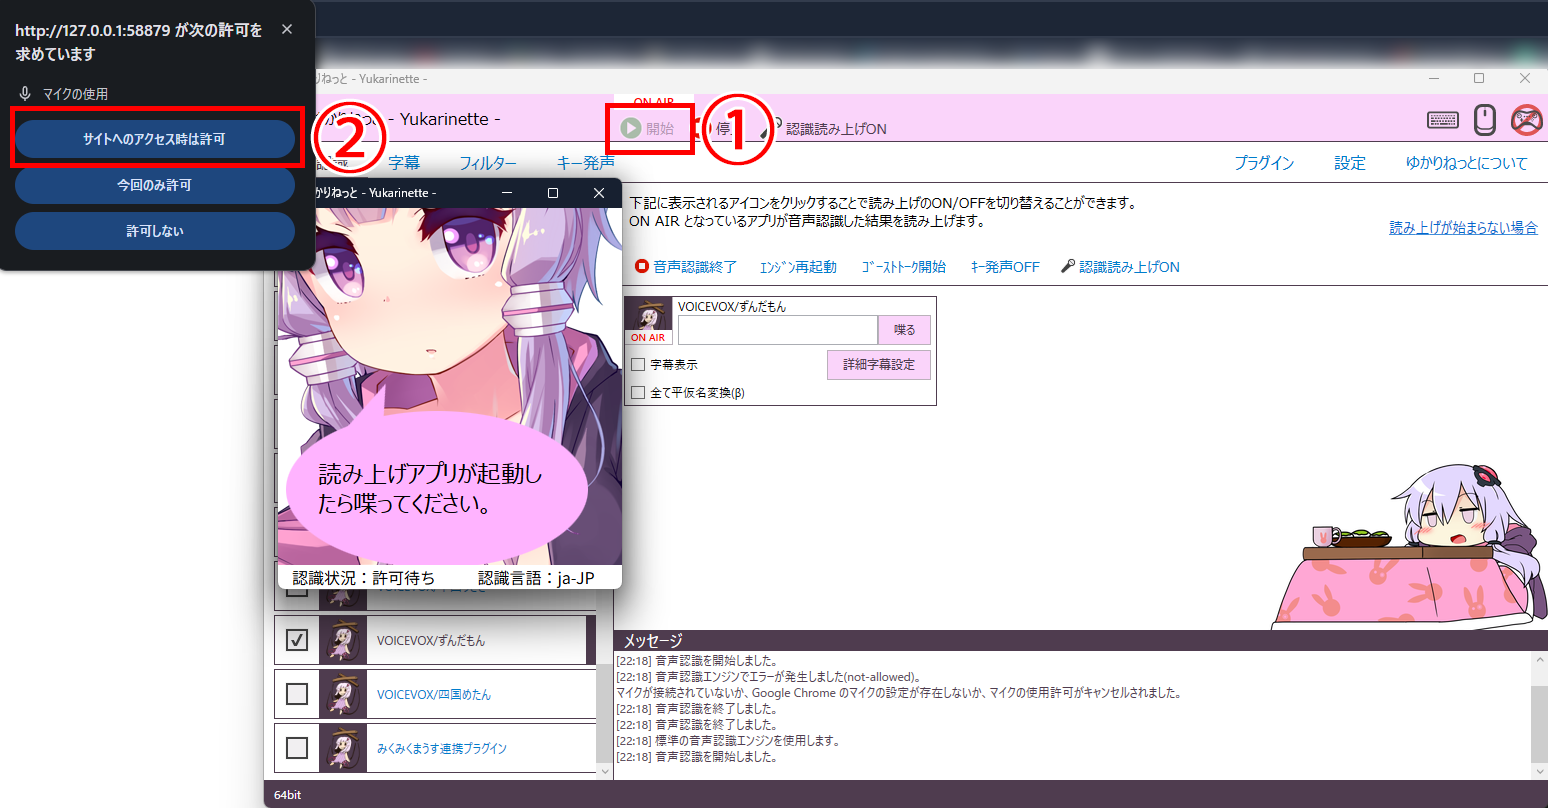This screenshot has height=808, width=1548.
Task: Click 認識状況：許可待ち status text
Action: [364, 578]
